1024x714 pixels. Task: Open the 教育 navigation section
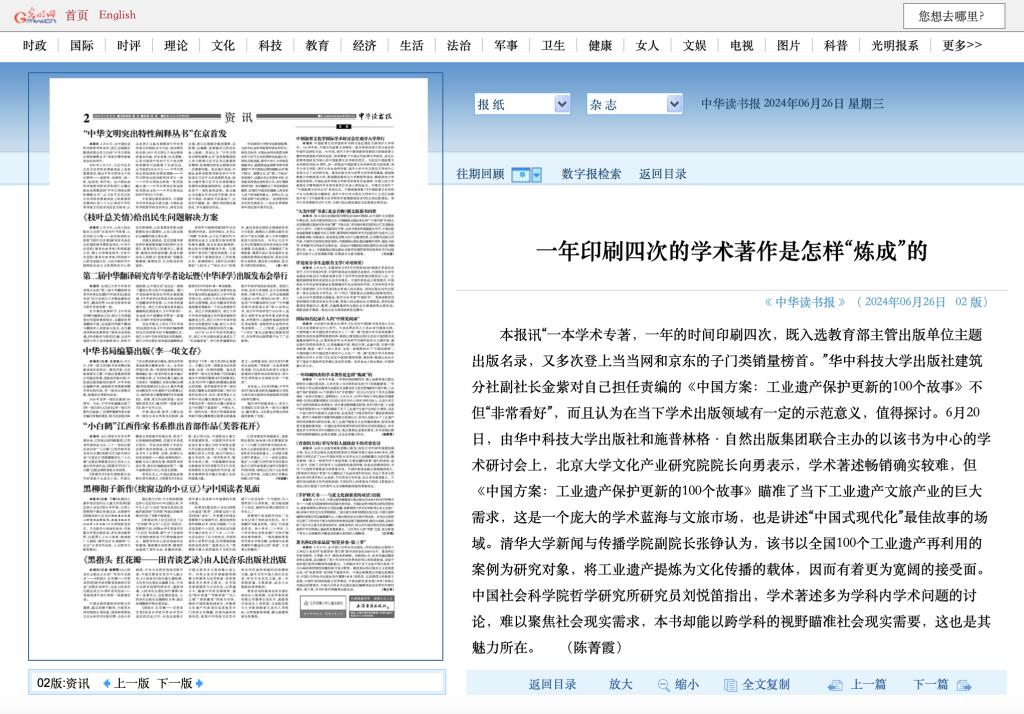317,46
